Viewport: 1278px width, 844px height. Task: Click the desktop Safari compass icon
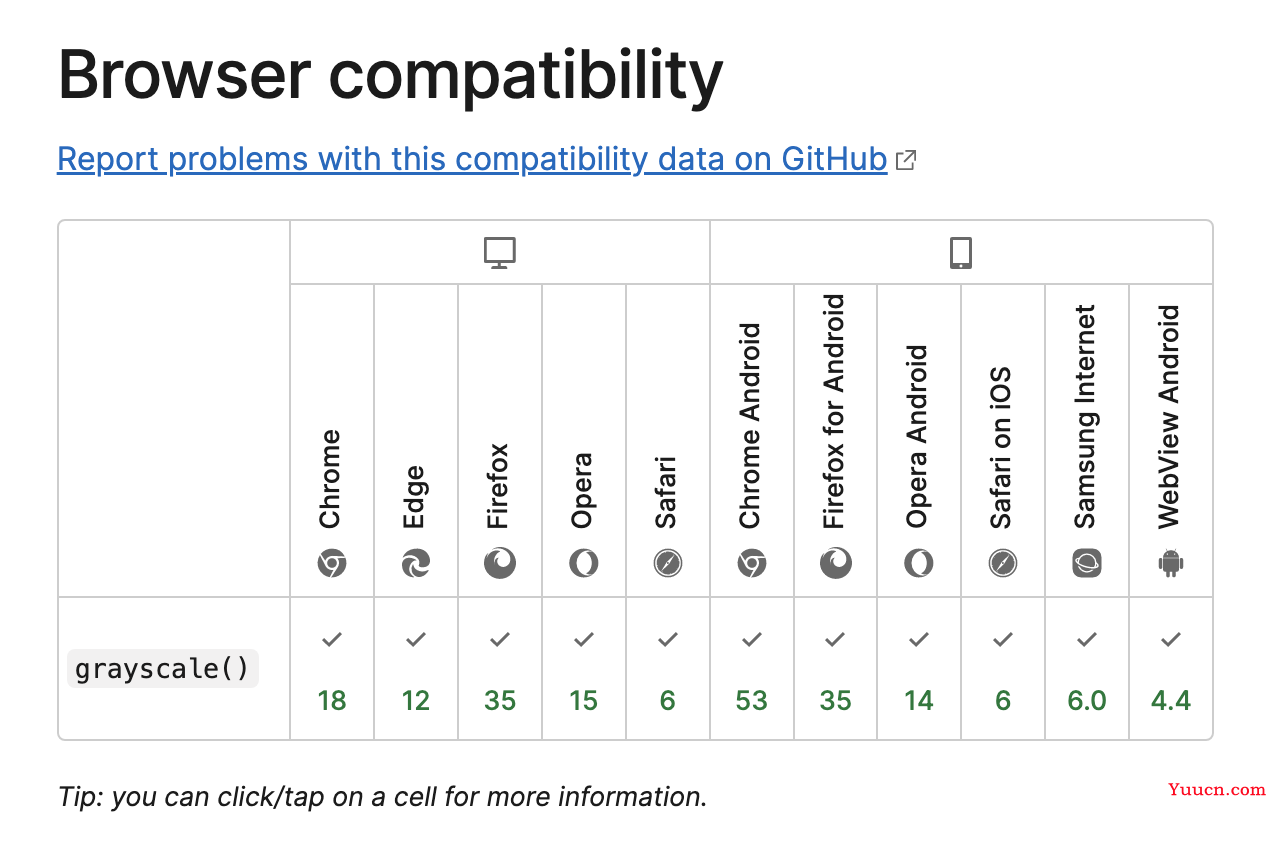[668, 564]
